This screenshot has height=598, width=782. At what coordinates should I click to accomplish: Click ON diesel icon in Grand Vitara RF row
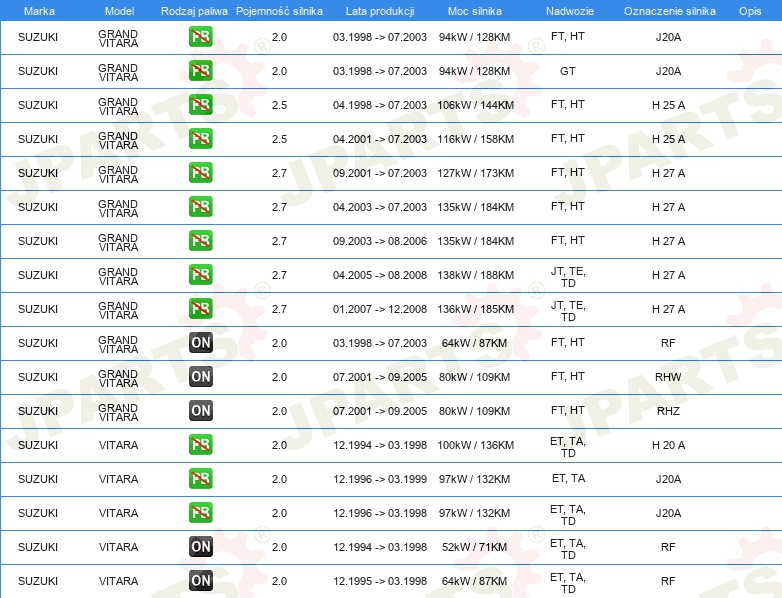click(200, 343)
